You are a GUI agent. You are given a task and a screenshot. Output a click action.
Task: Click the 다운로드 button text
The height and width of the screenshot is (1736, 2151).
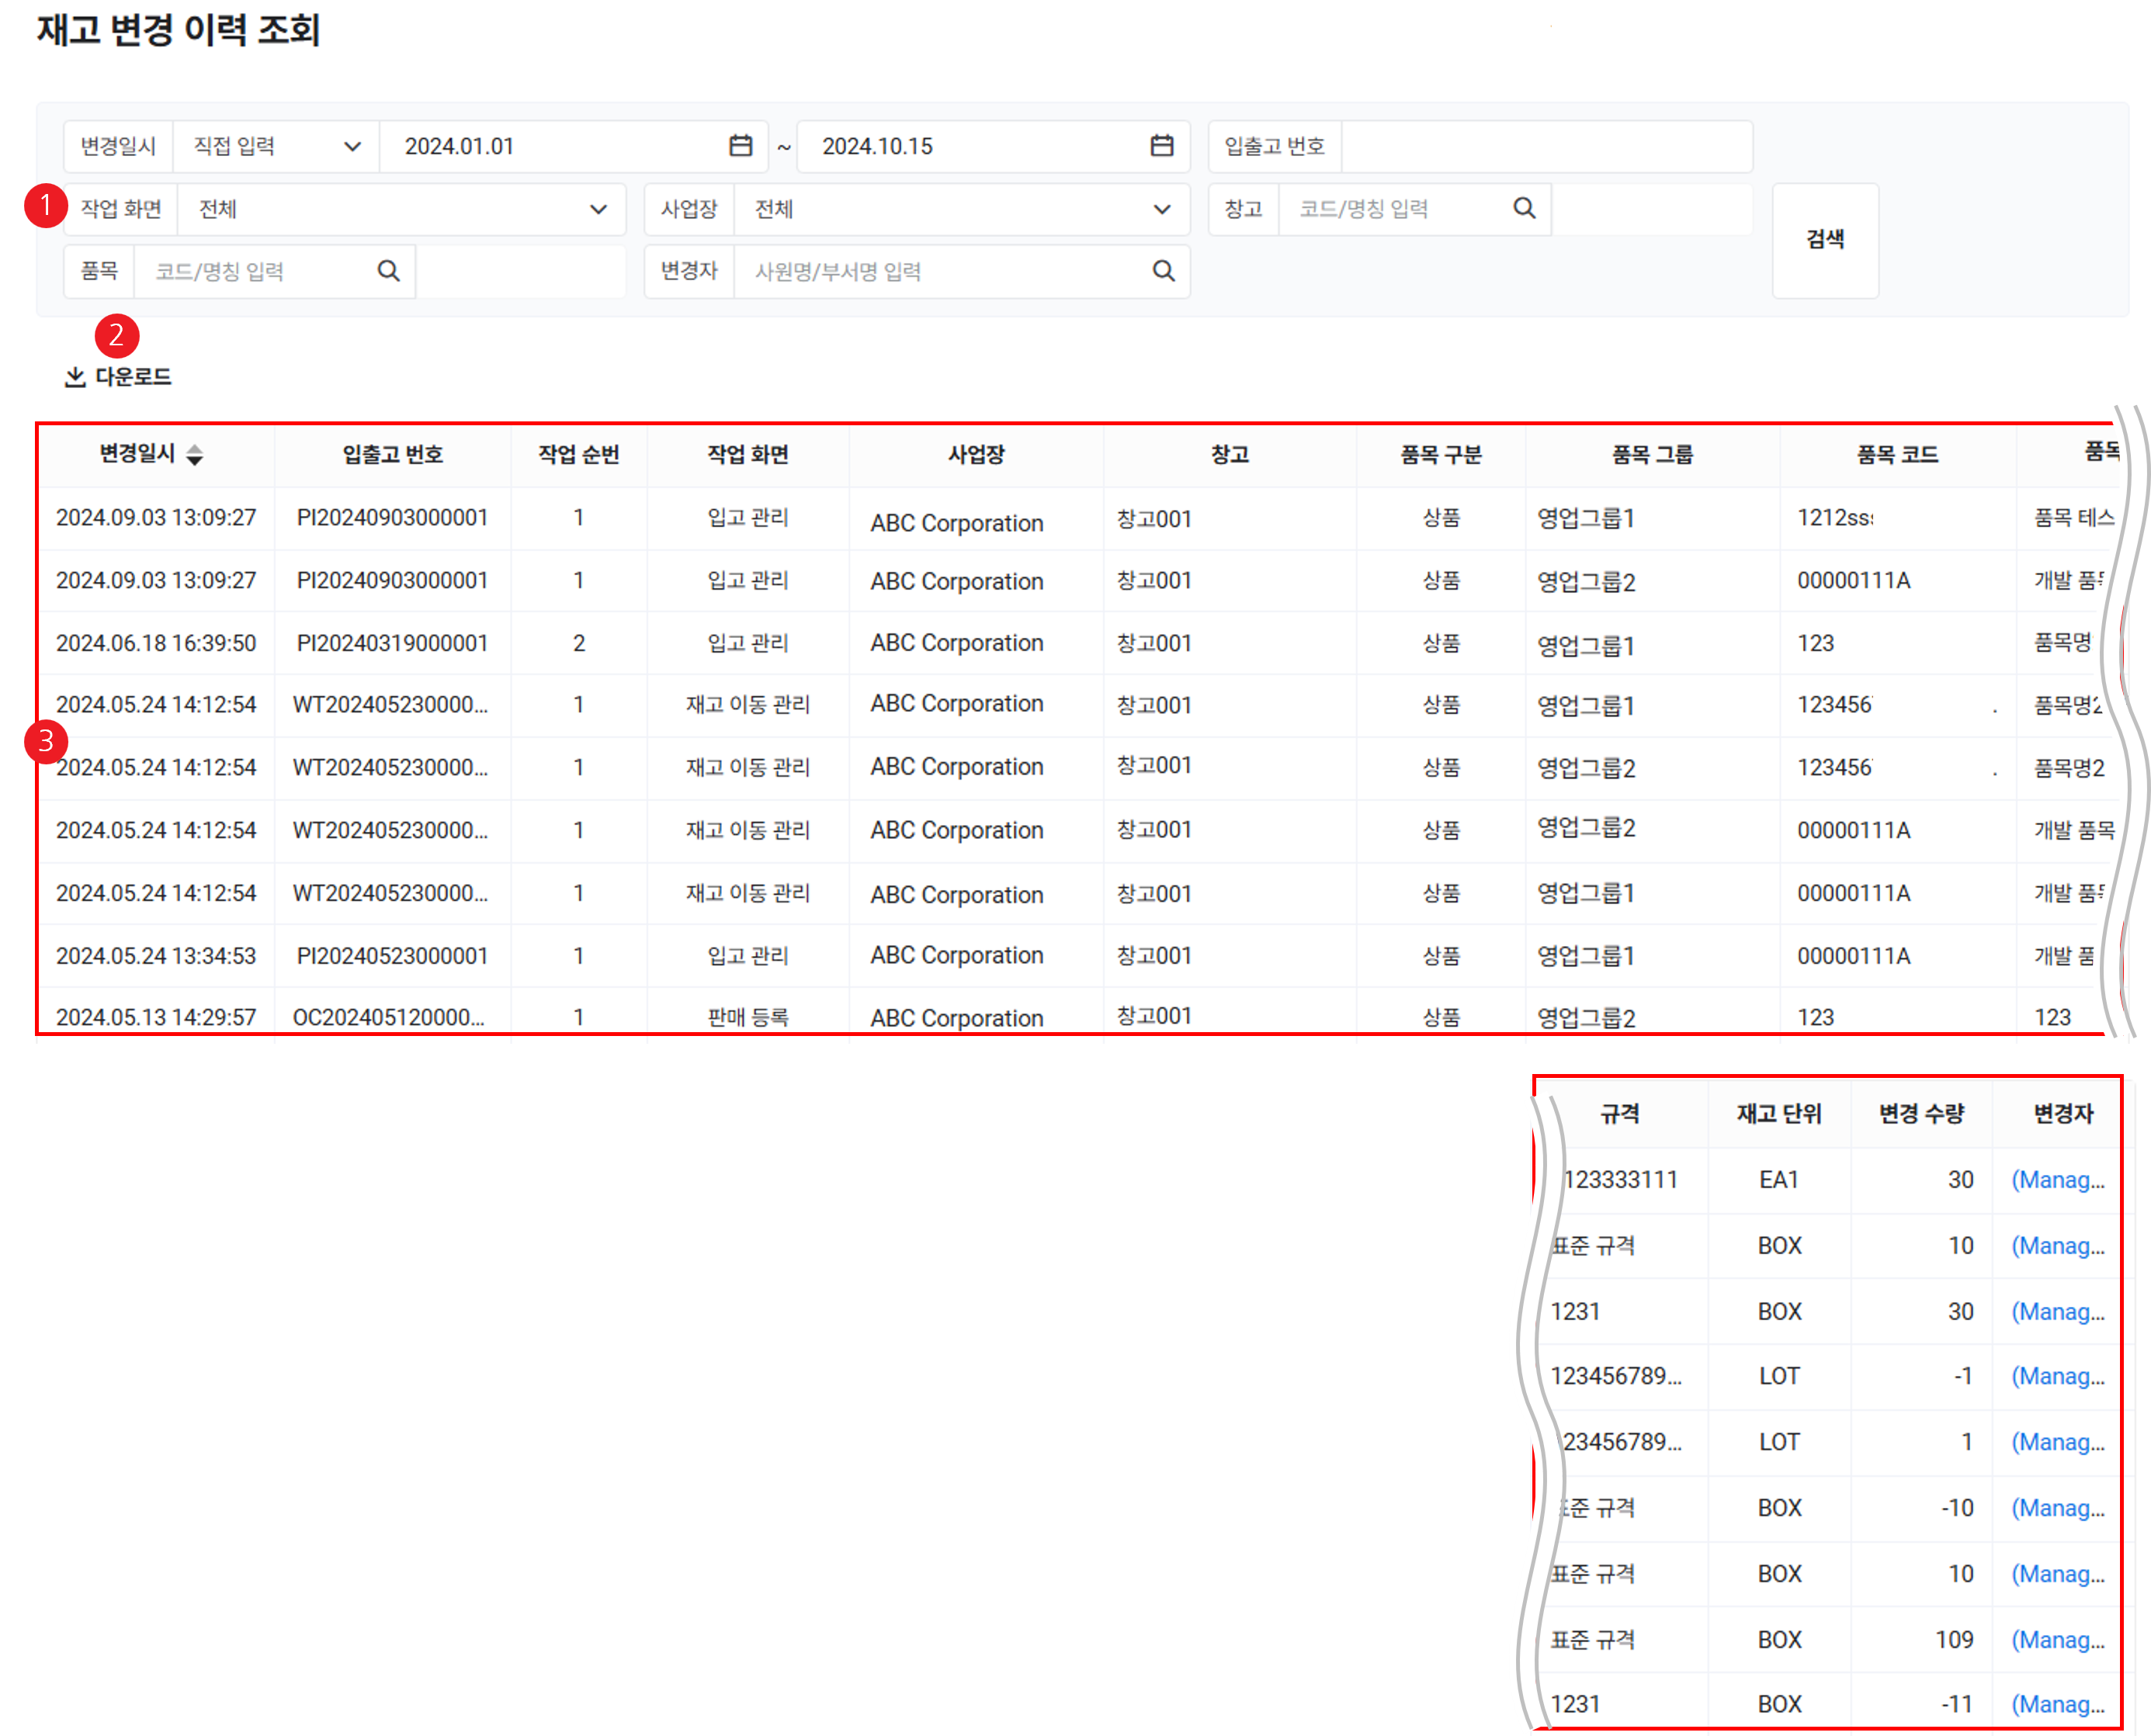tap(133, 377)
